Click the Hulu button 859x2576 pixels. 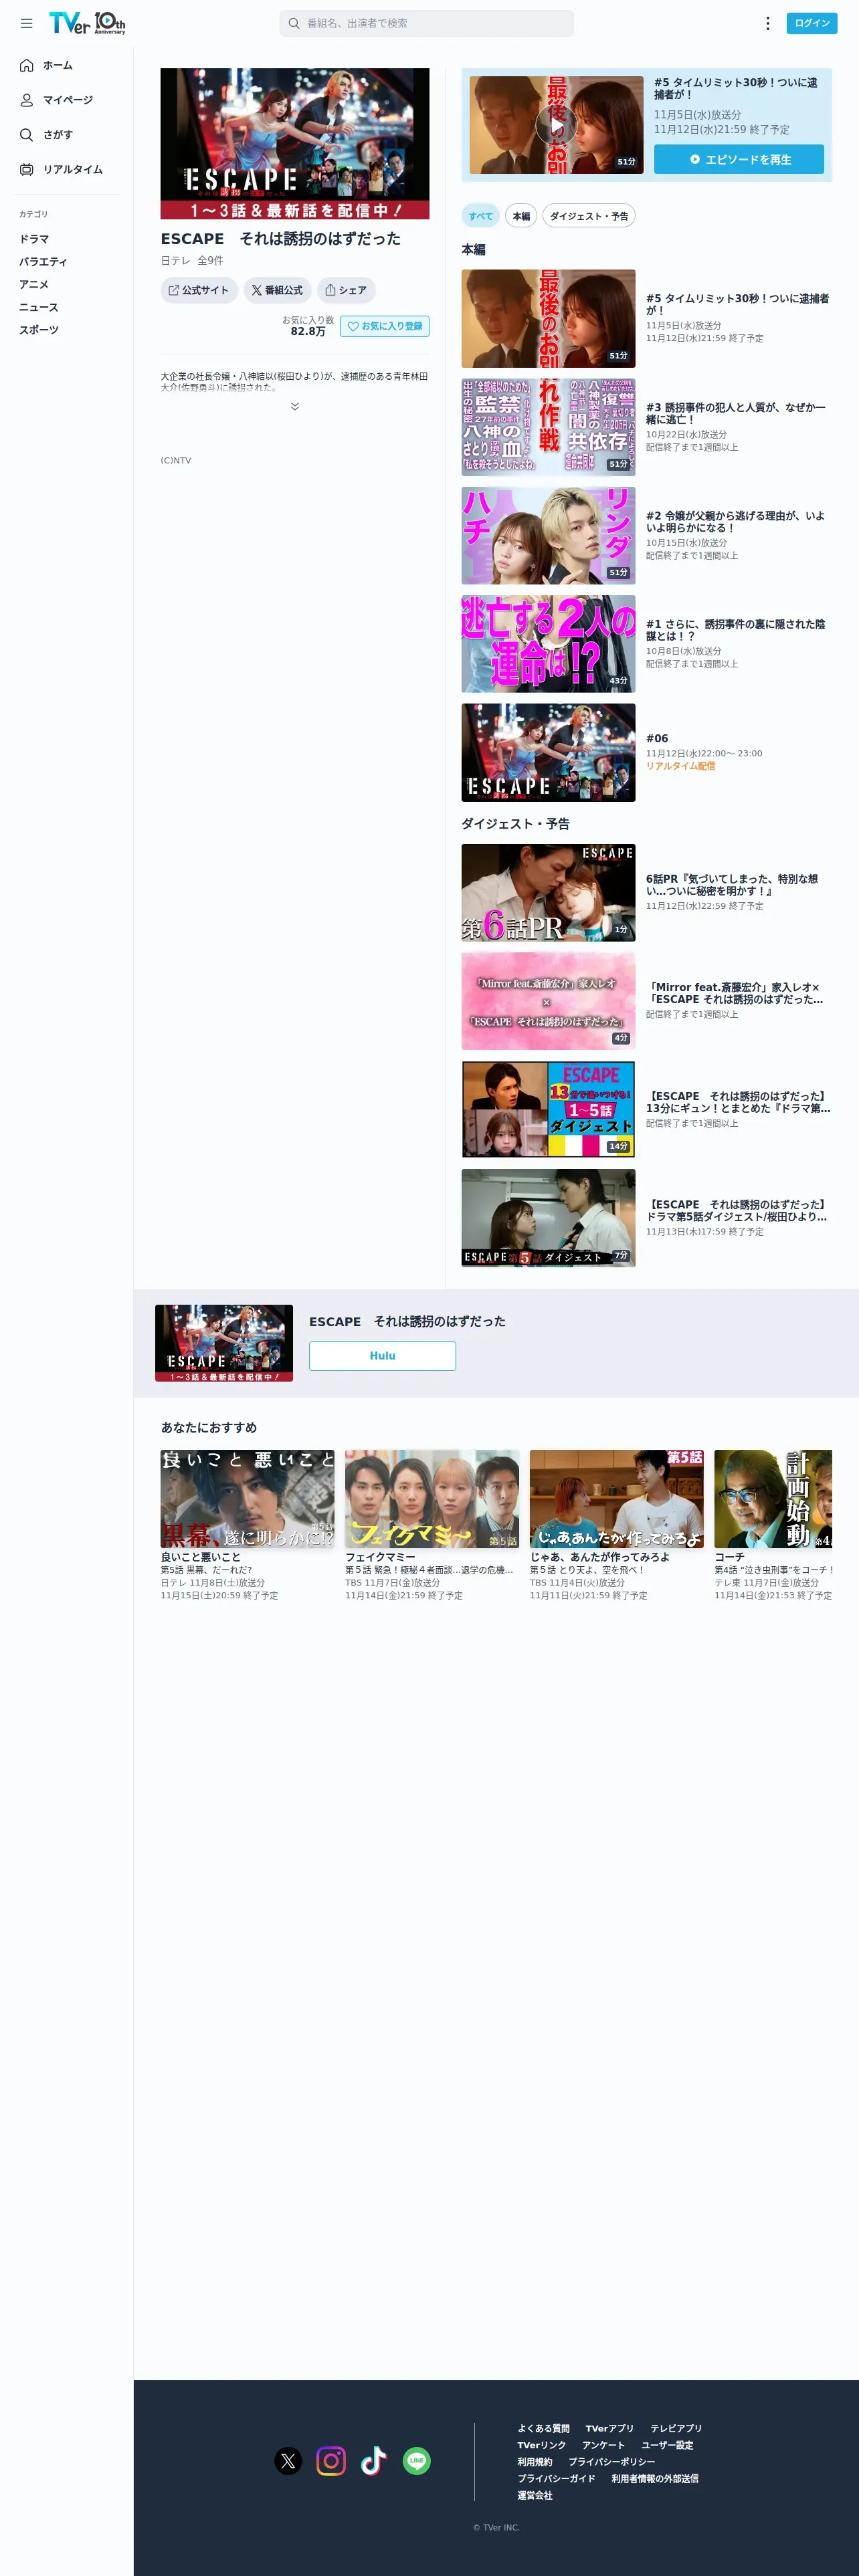(382, 1356)
